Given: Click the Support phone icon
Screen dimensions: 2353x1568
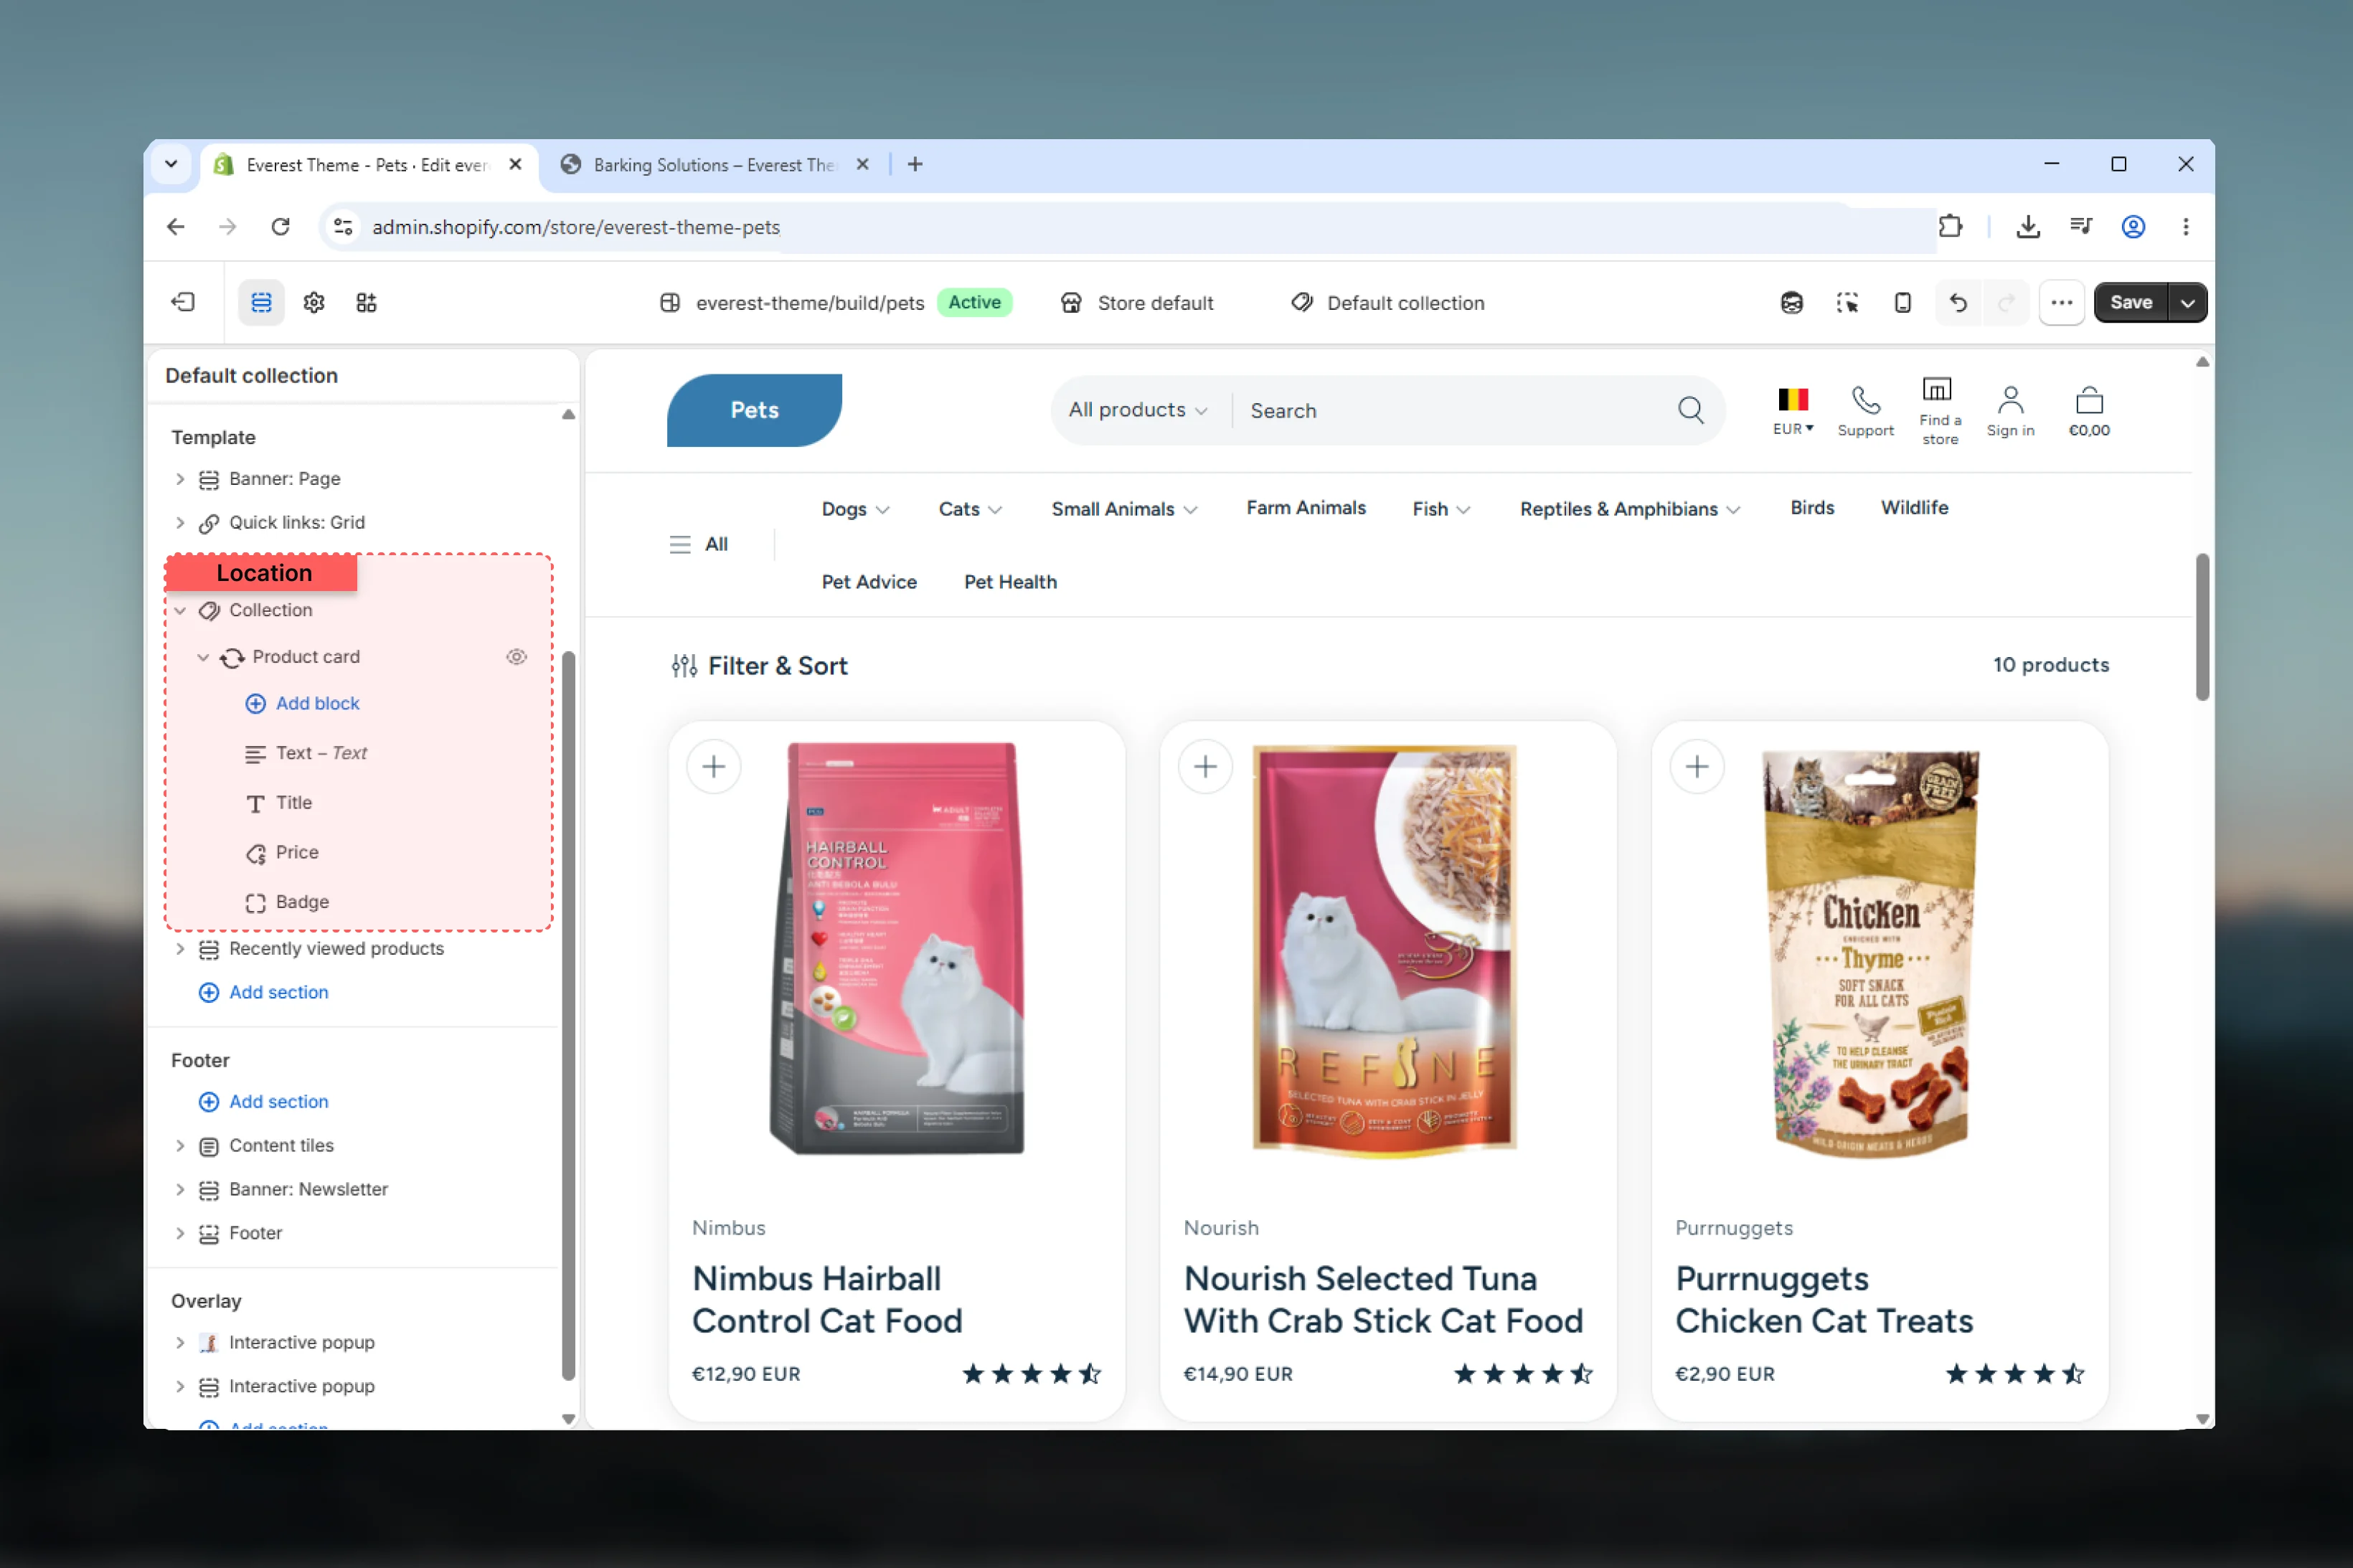Looking at the screenshot, I should [1865, 401].
